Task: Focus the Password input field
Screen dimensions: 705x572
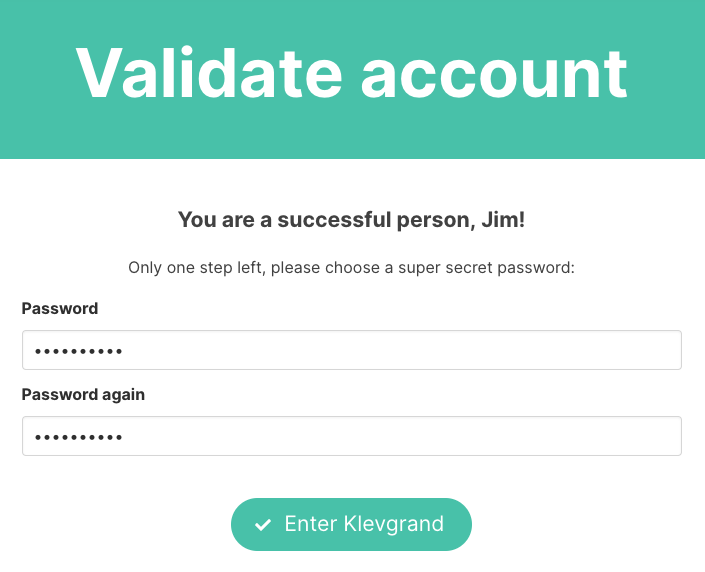Action: 352,351
